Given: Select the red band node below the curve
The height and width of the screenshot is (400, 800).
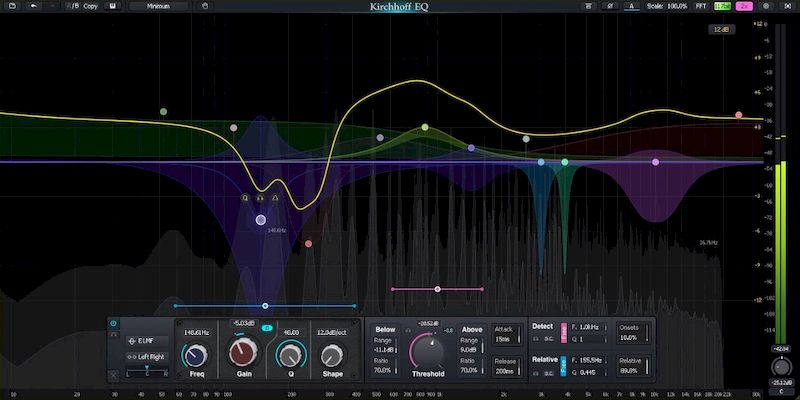Looking at the screenshot, I should [308, 244].
